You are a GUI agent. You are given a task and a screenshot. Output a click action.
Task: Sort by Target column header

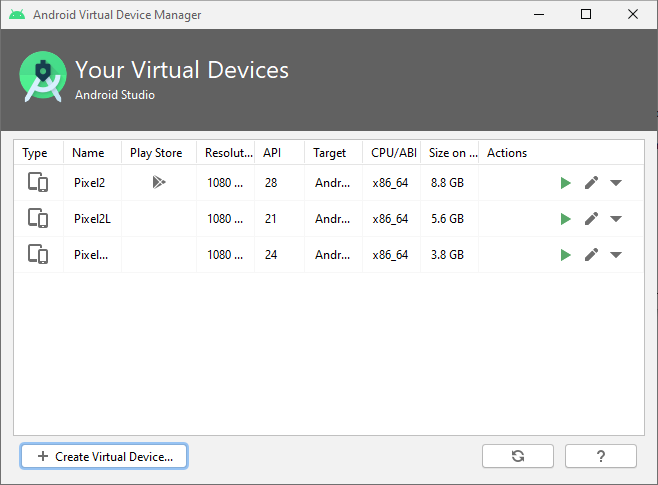coord(334,153)
